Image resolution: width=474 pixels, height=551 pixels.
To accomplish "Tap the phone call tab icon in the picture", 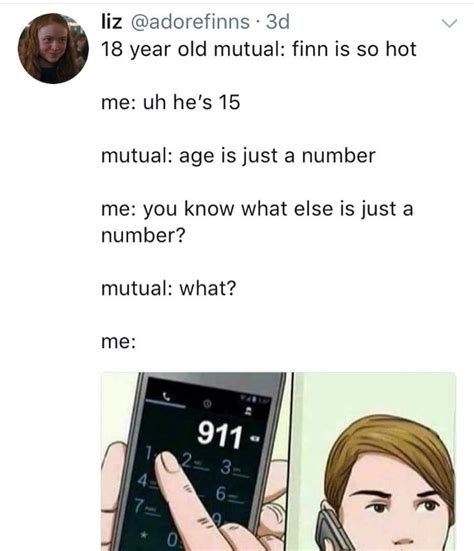I will (x=166, y=397).
